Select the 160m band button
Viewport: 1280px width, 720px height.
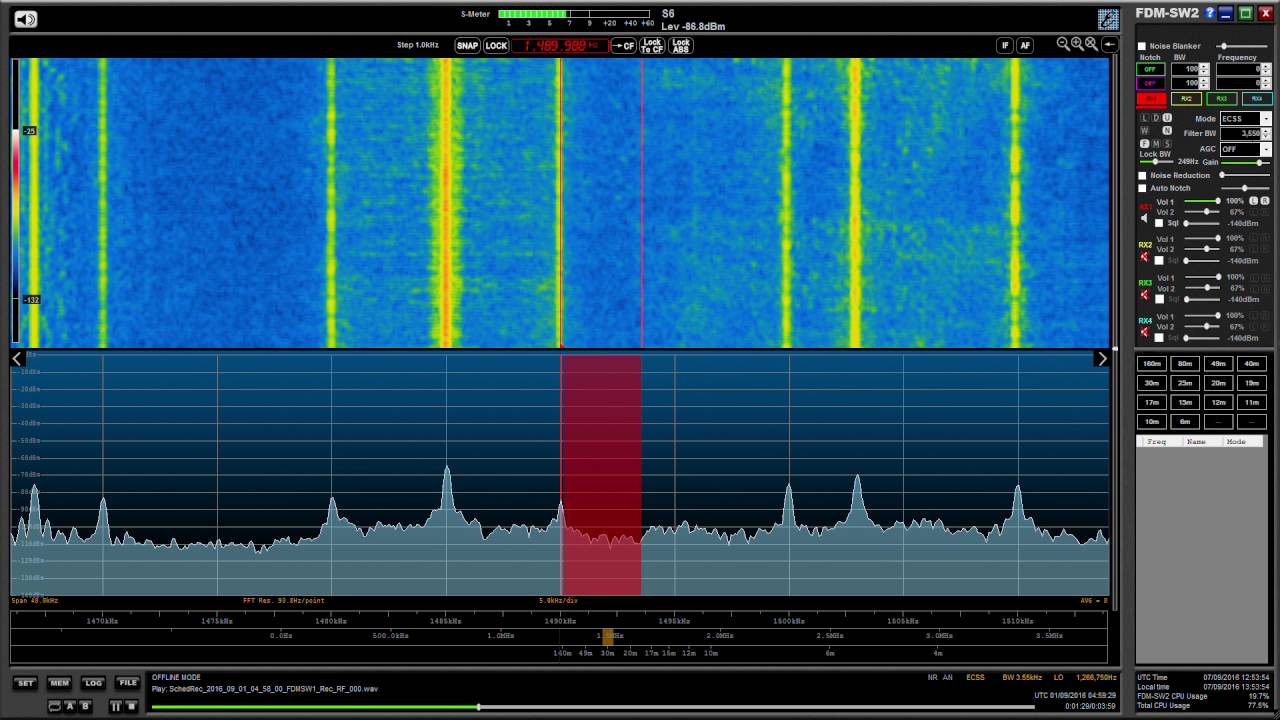pyautogui.click(x=1152, y=364)
